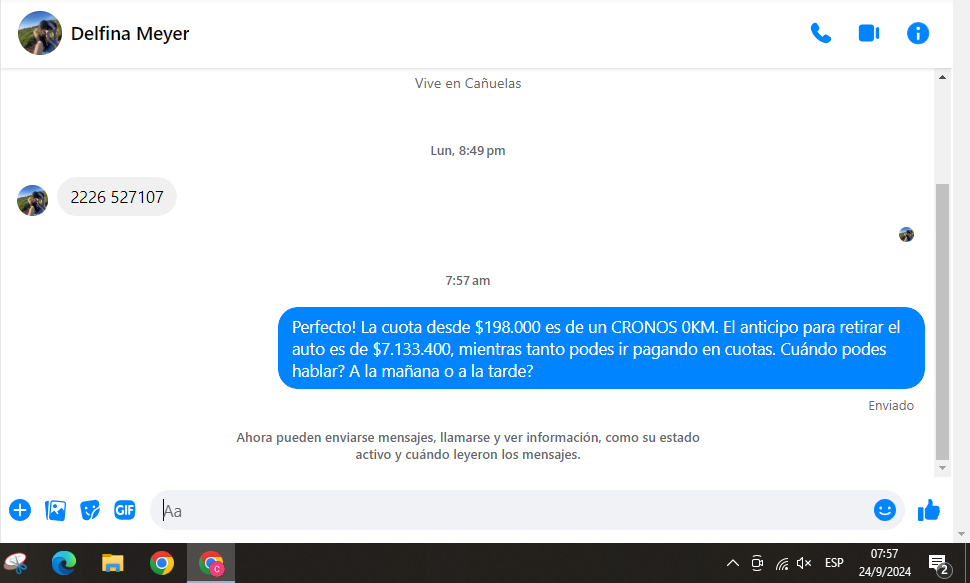The height and width of the screenshot is (583, 970).
Task: Click the conversation scrollbar thumb
Action: click(x=942, y=322)
